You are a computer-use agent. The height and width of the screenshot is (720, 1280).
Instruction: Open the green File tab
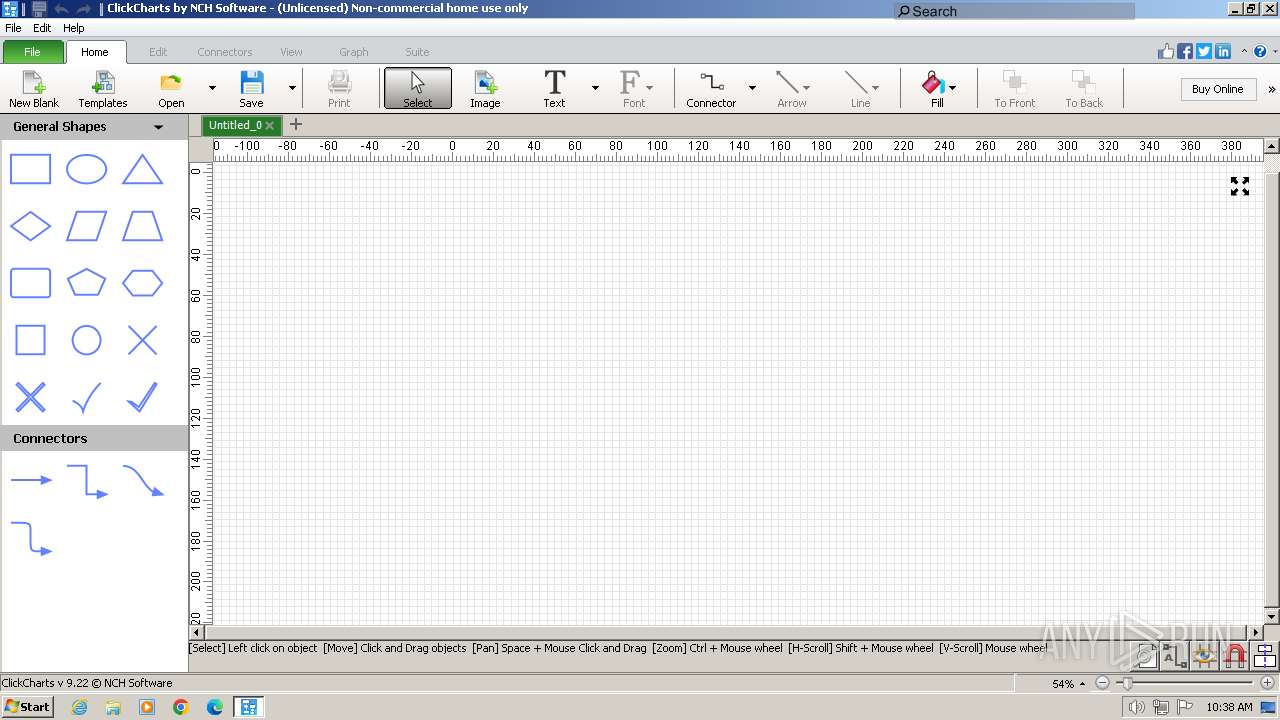coord(32,52)
